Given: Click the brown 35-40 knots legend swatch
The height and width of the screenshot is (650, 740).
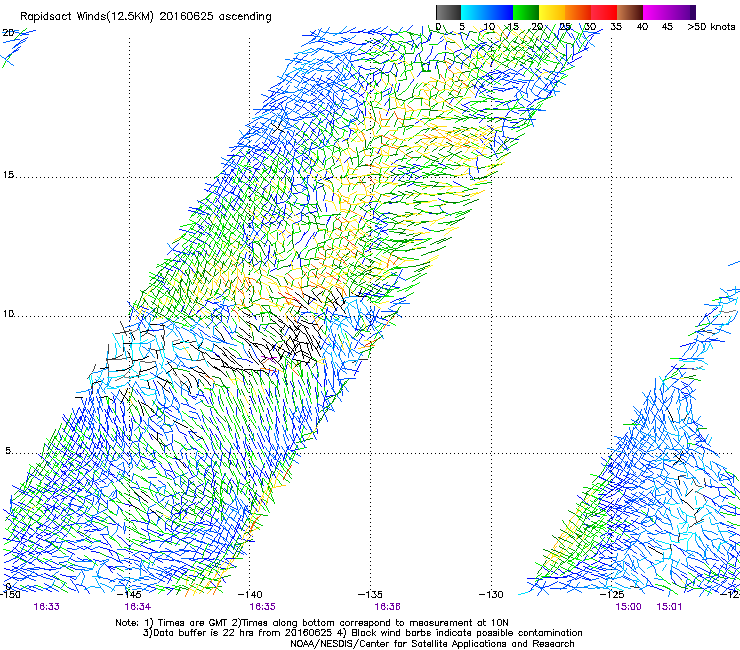Looking at the screenshot, I should coord(630,12).
